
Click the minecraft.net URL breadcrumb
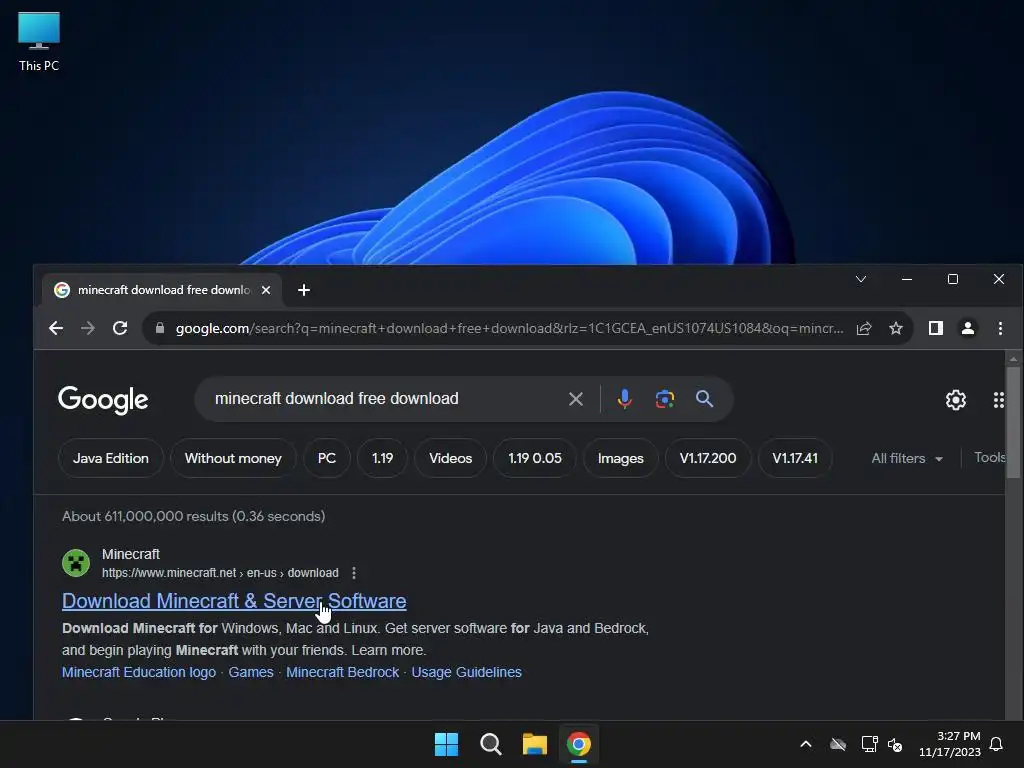point(220,573)
